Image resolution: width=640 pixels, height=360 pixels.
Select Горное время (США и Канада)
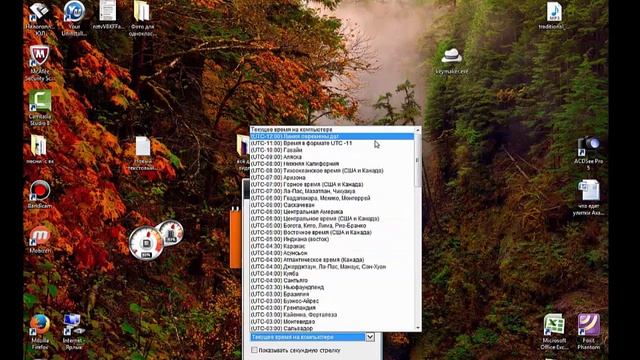(332, 184)
